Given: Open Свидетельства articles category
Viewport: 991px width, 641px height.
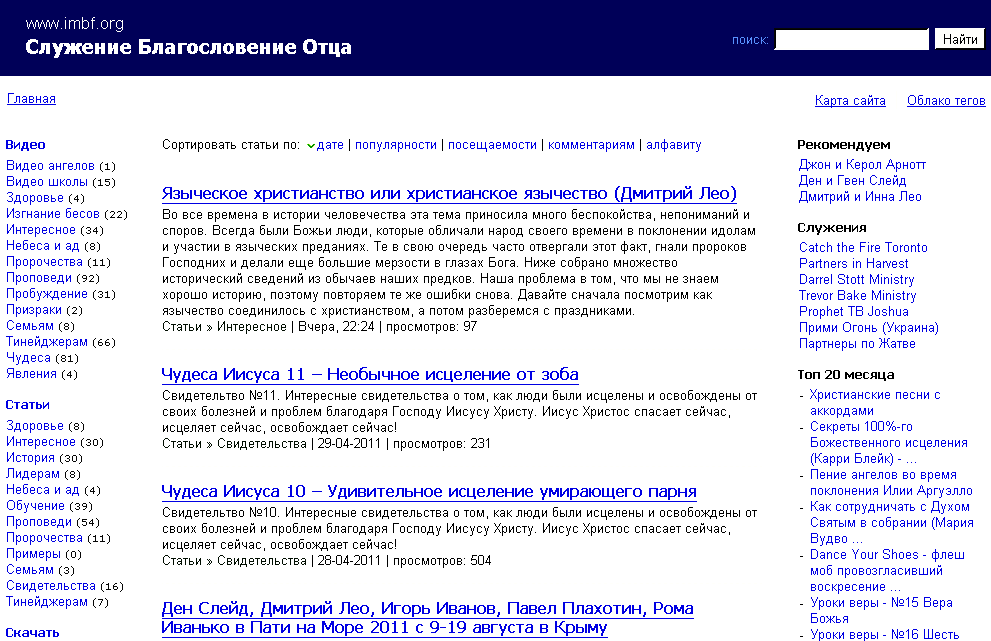Looking at the screenshot, I should click(51, 585).
